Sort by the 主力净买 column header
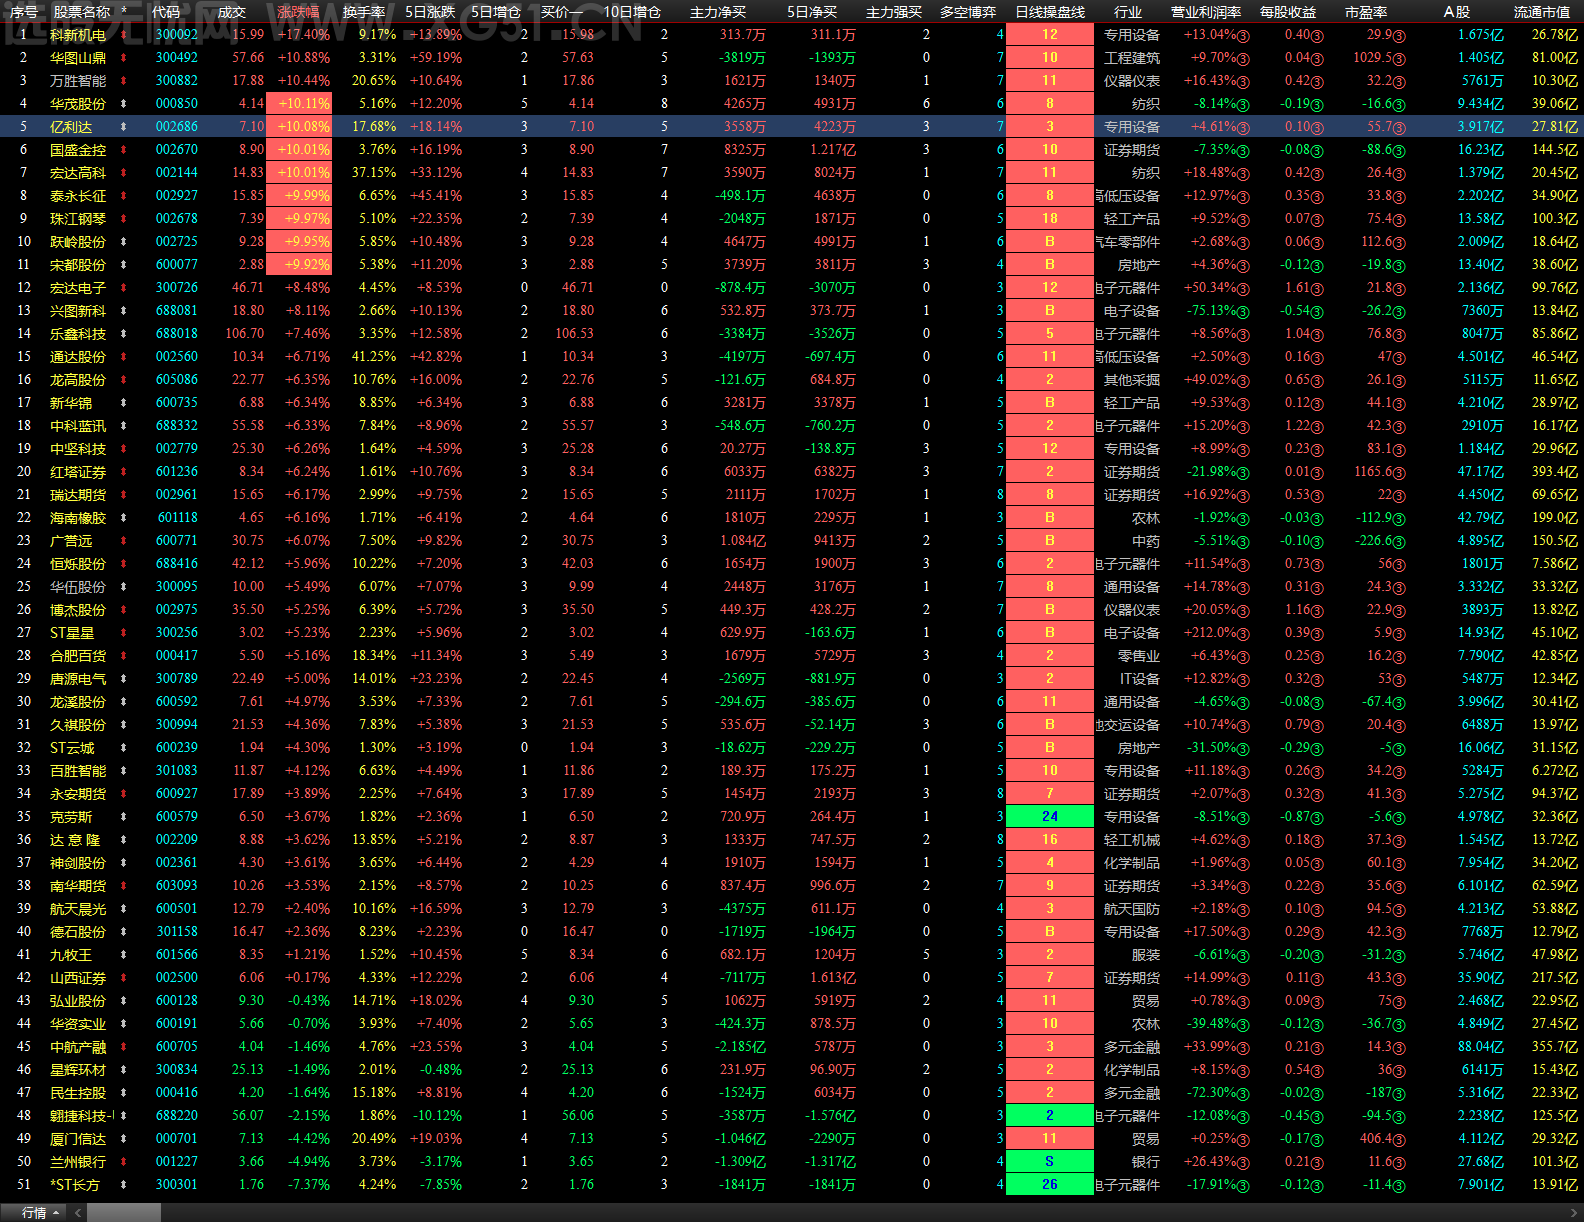The width and height of the screenshot is (1584, 1222). [x=718, y=12]
